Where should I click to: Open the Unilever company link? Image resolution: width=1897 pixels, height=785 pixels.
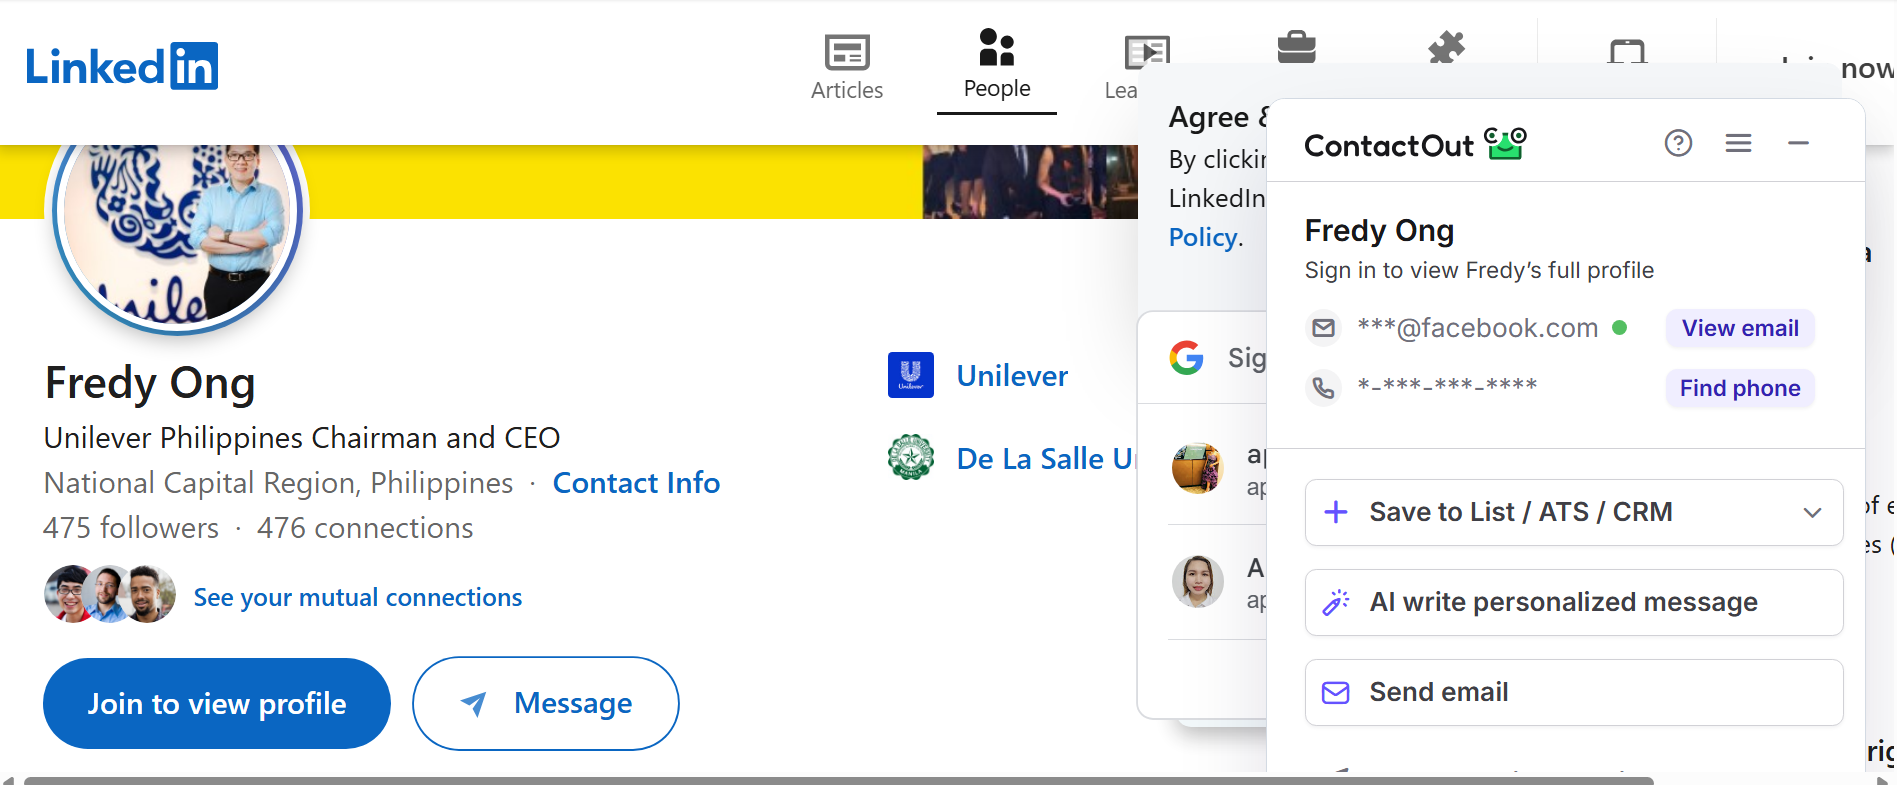pos(1012,376)
